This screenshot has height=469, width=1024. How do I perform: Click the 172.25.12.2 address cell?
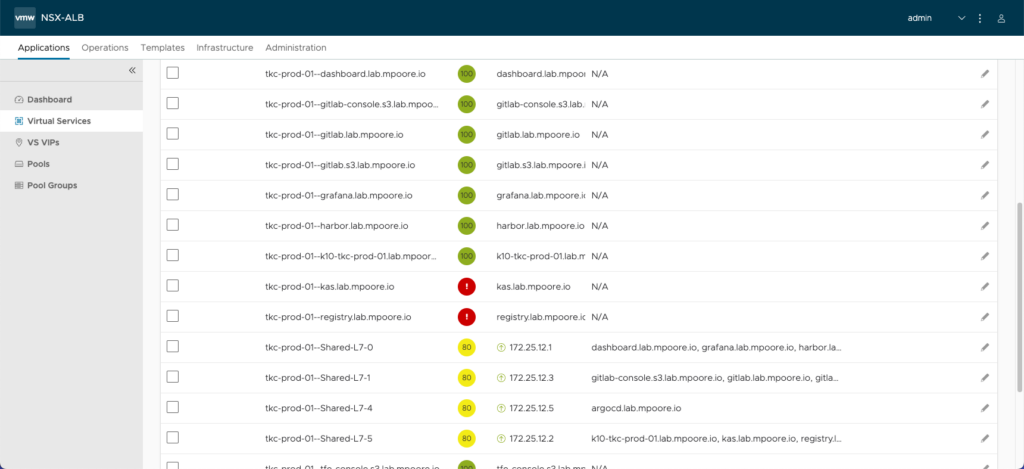[x=531, y=438]
